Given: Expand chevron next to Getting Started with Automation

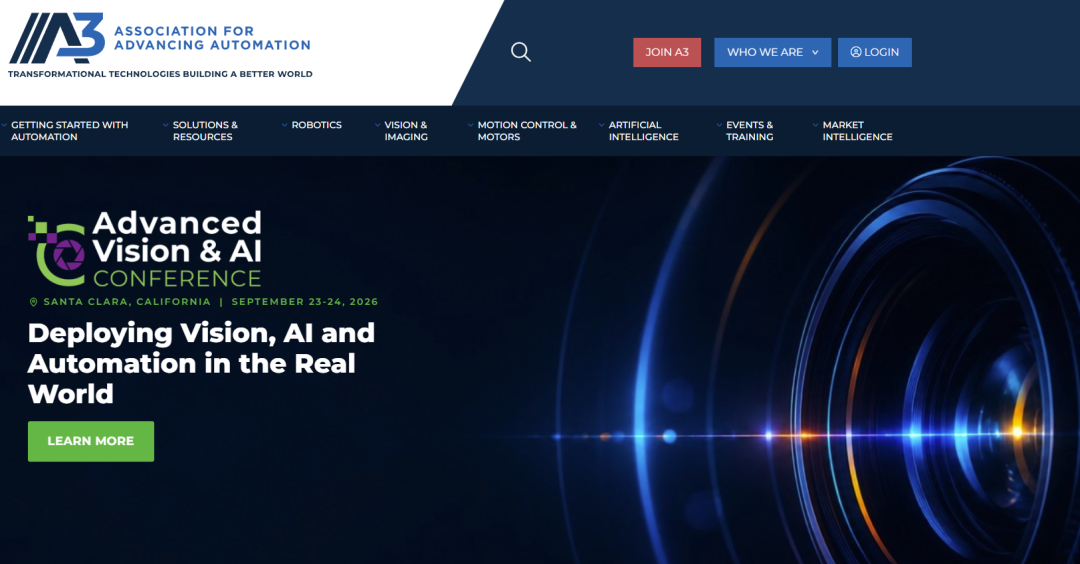Looking at the screenshot, I should click(4, 125).
